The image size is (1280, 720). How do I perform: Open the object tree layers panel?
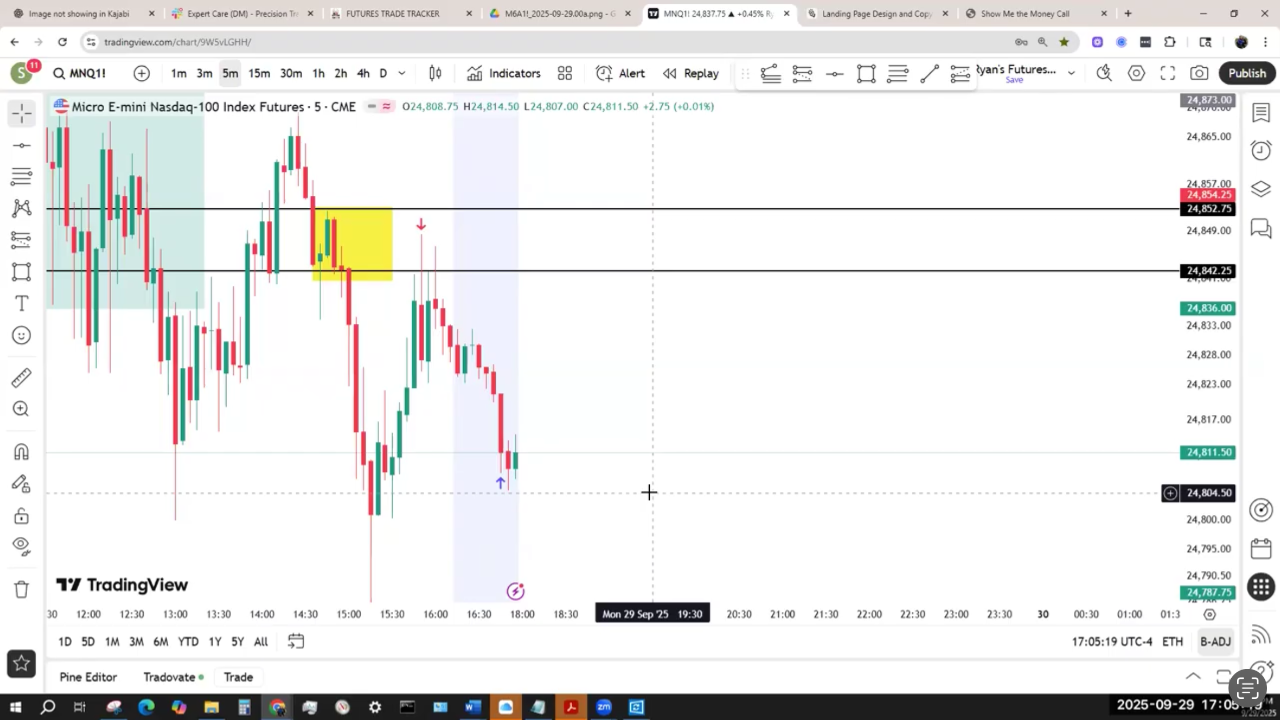pyautogui.click(x=1261, y=189)
